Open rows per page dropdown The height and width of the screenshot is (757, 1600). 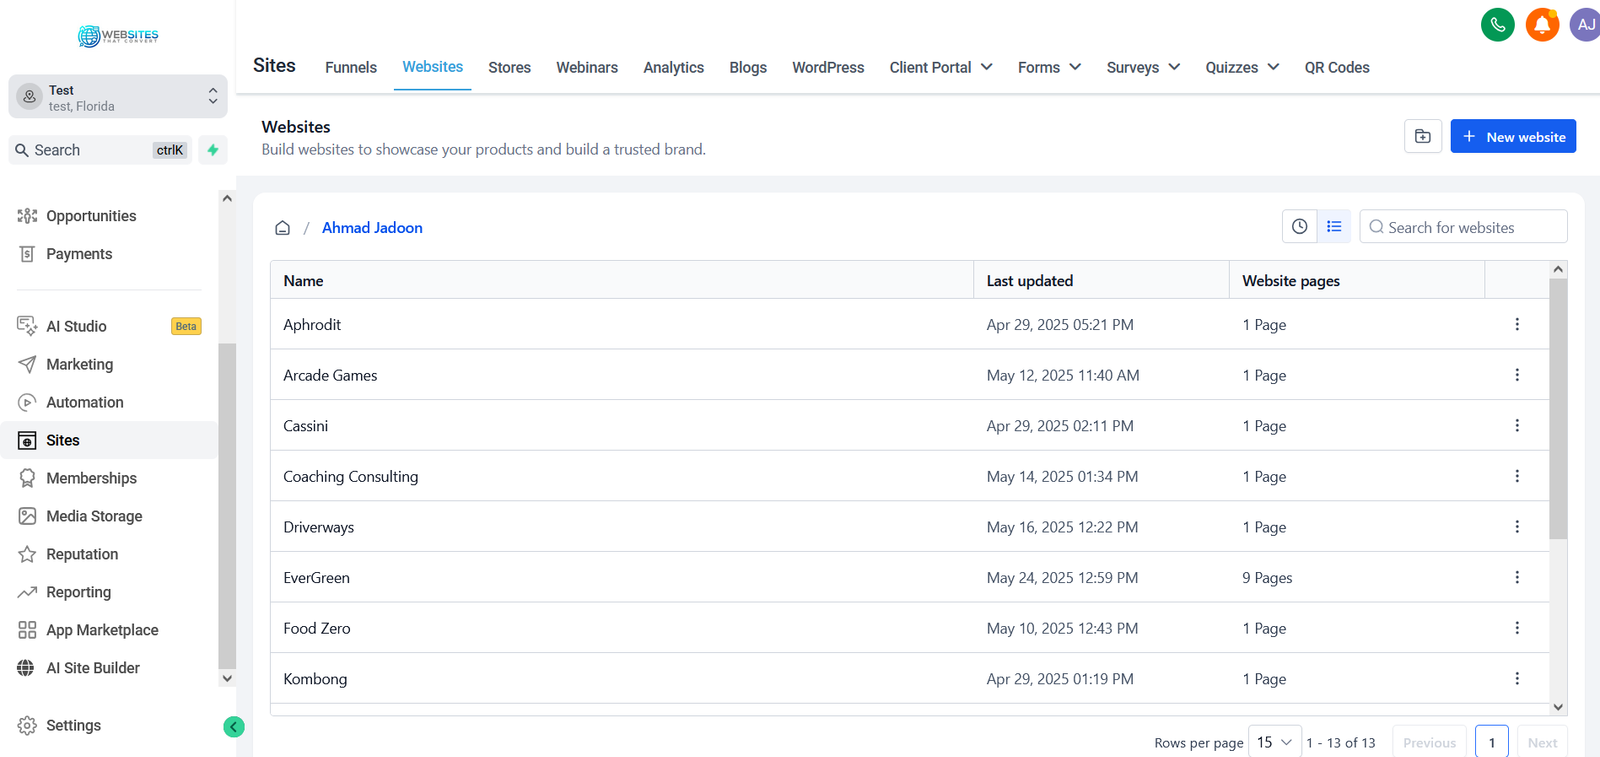coord(1275,742)
